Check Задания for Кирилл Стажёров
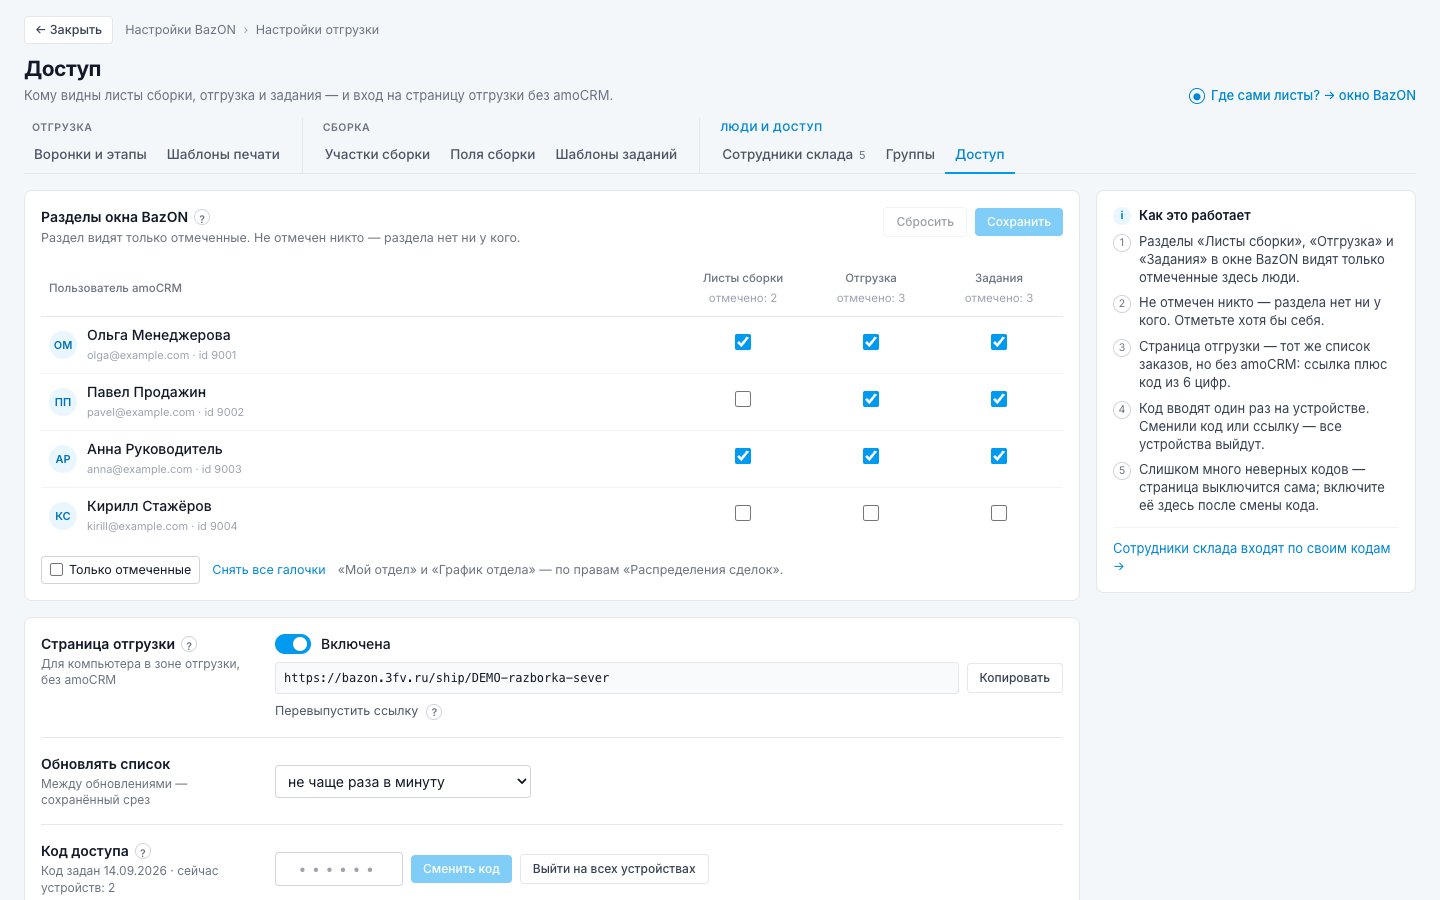Screen dimensions: 1440x900 pos(999,513)
